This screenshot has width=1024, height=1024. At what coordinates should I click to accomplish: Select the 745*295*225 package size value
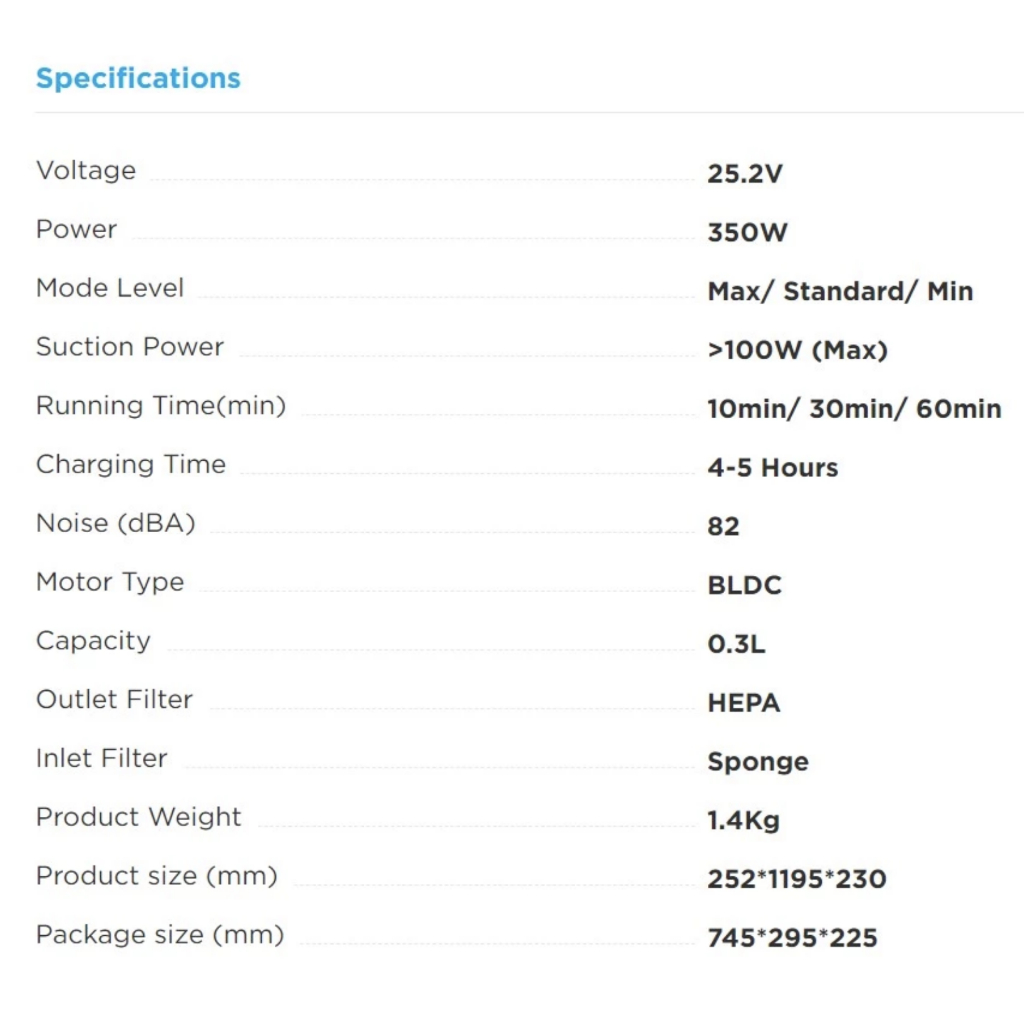pos(792,939)
